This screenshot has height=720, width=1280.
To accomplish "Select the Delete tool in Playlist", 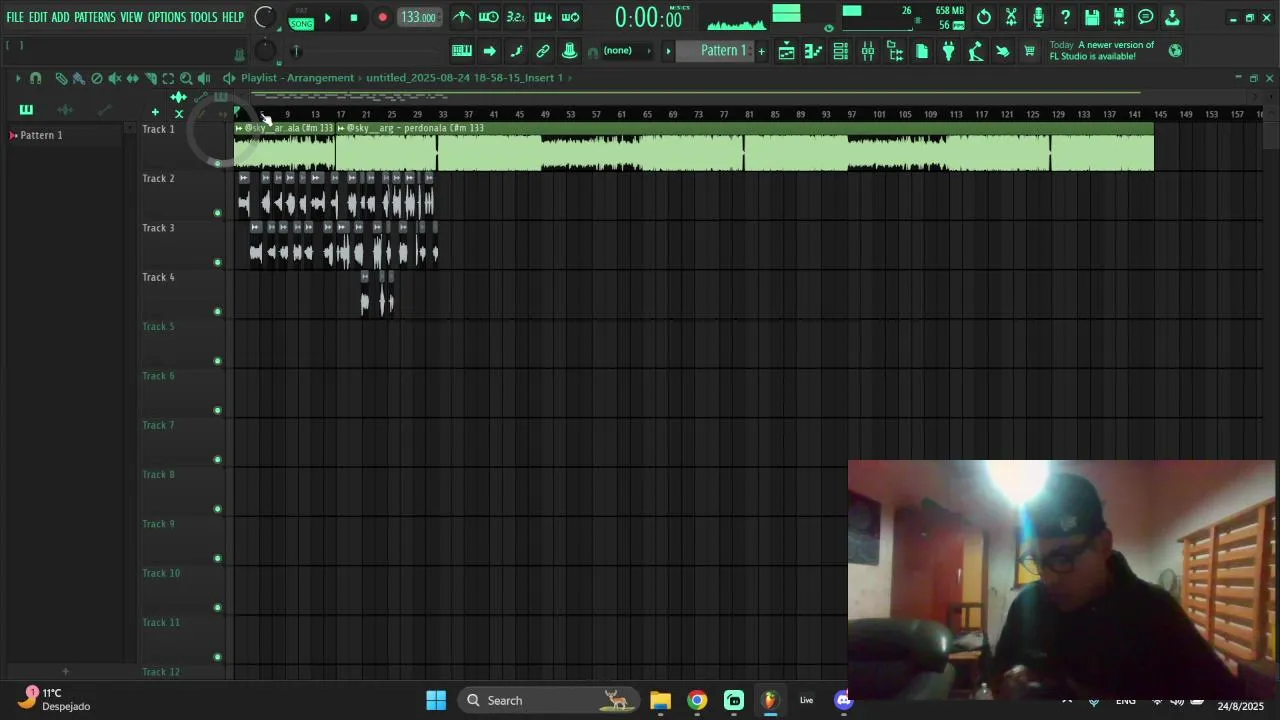I will coord(97,78).
